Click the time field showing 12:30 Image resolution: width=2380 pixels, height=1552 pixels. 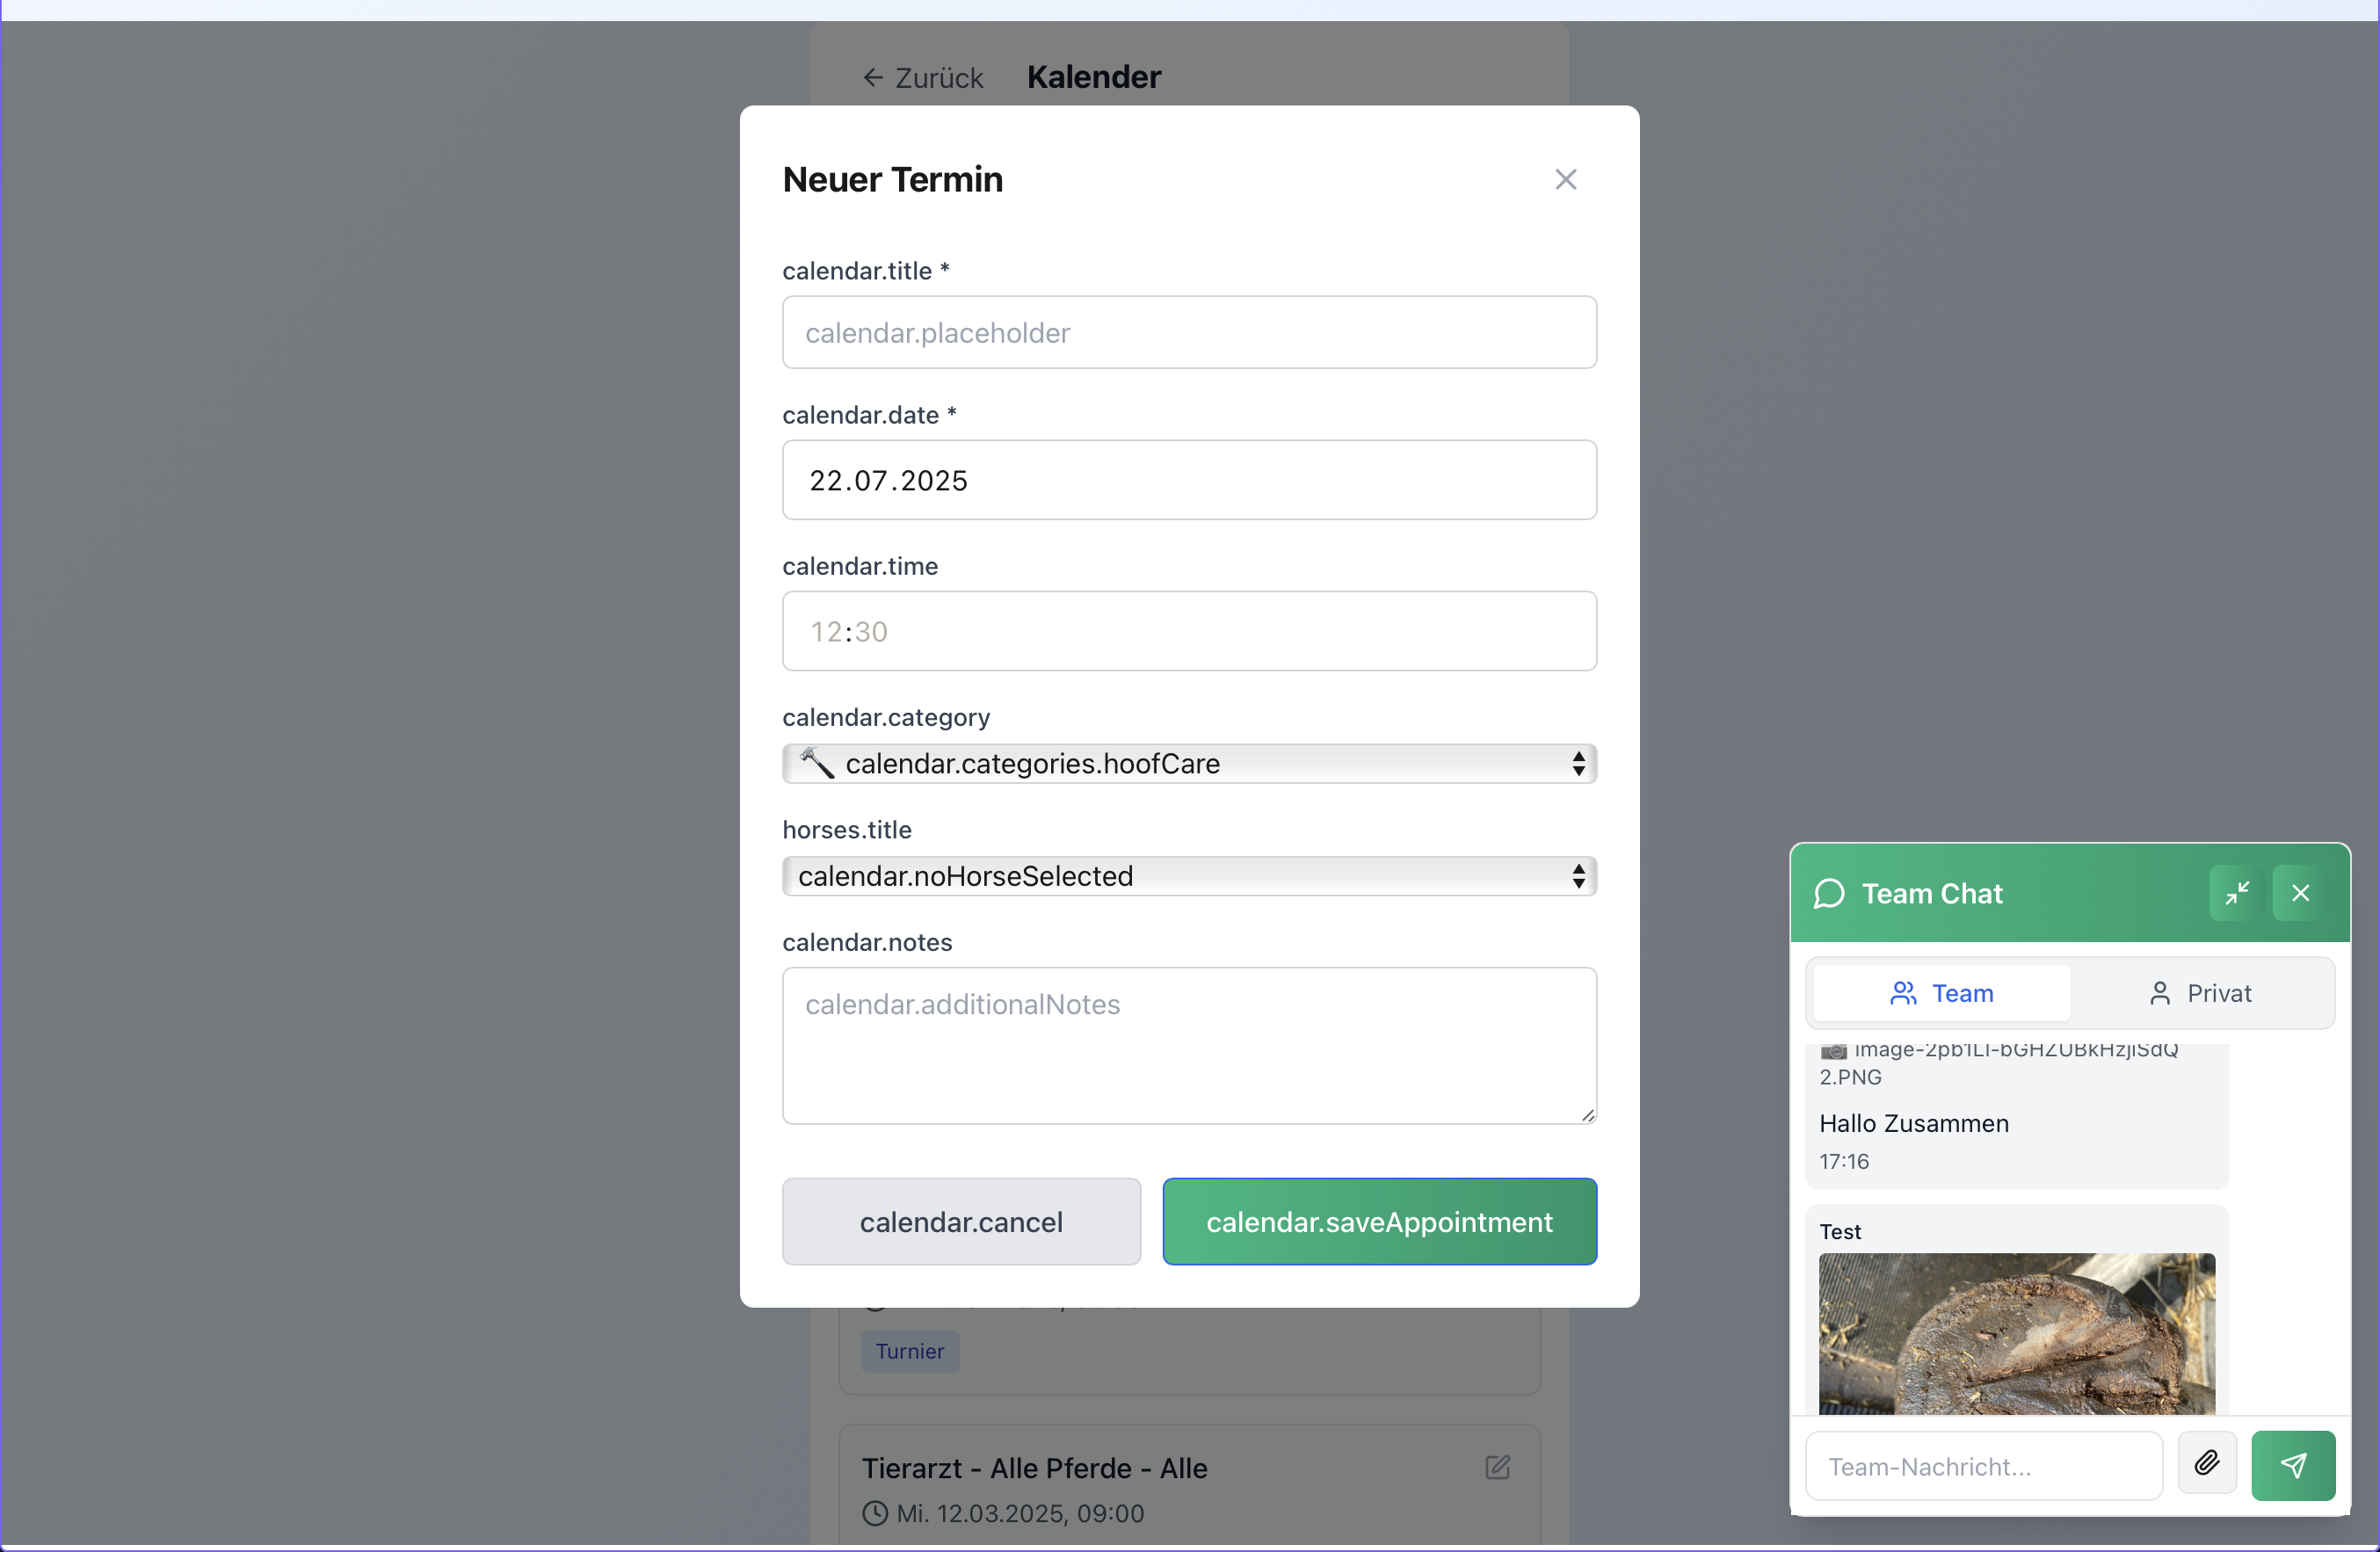(x=1189, y=631)
